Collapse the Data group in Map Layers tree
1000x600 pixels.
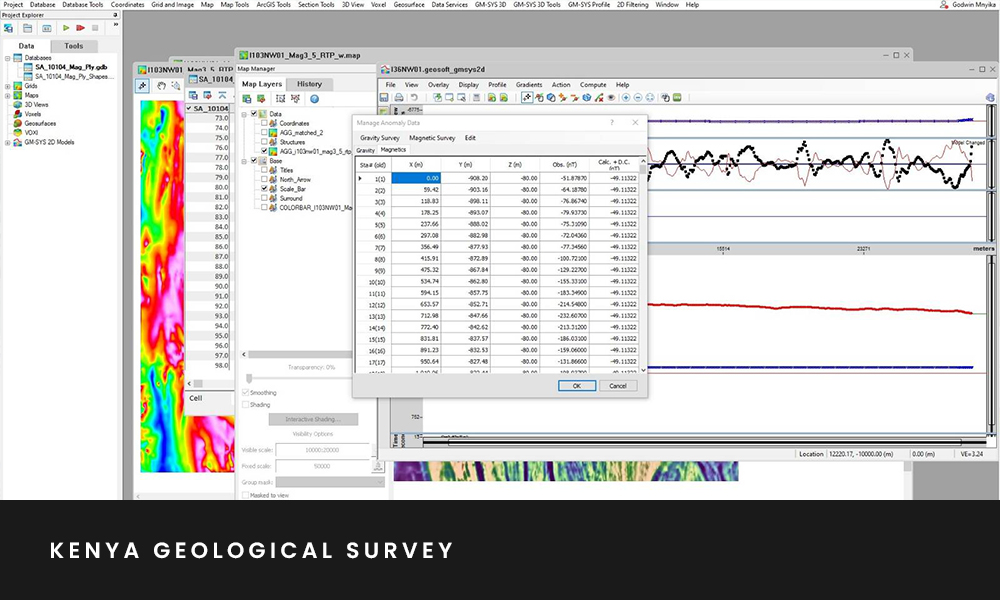coord(244,115)
